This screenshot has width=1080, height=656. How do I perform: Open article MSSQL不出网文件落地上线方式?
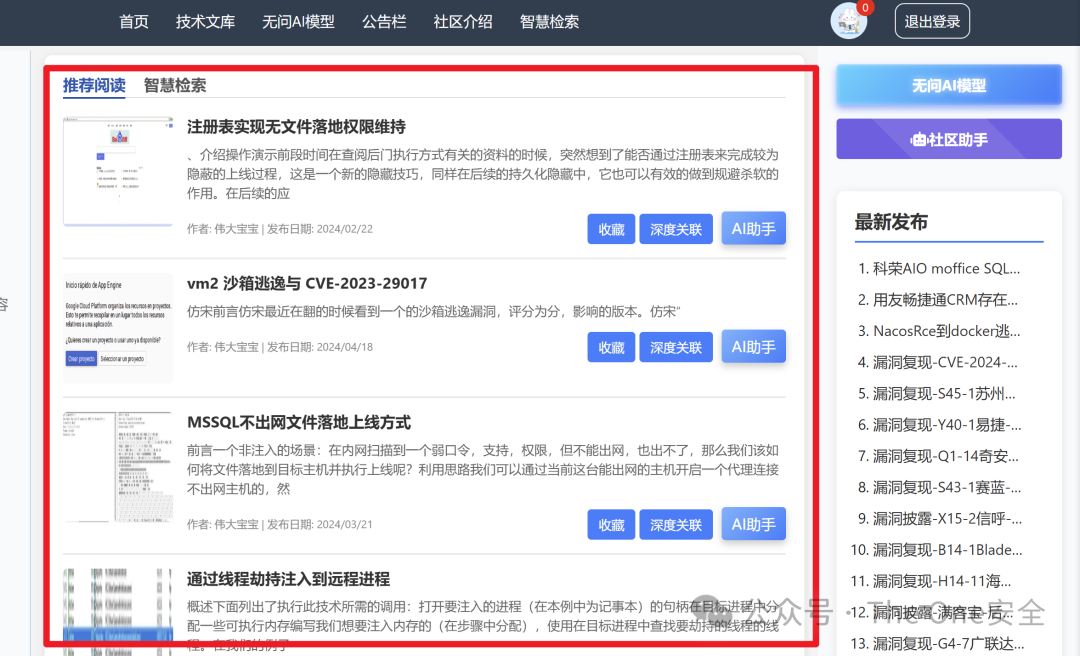coord(299,422)
